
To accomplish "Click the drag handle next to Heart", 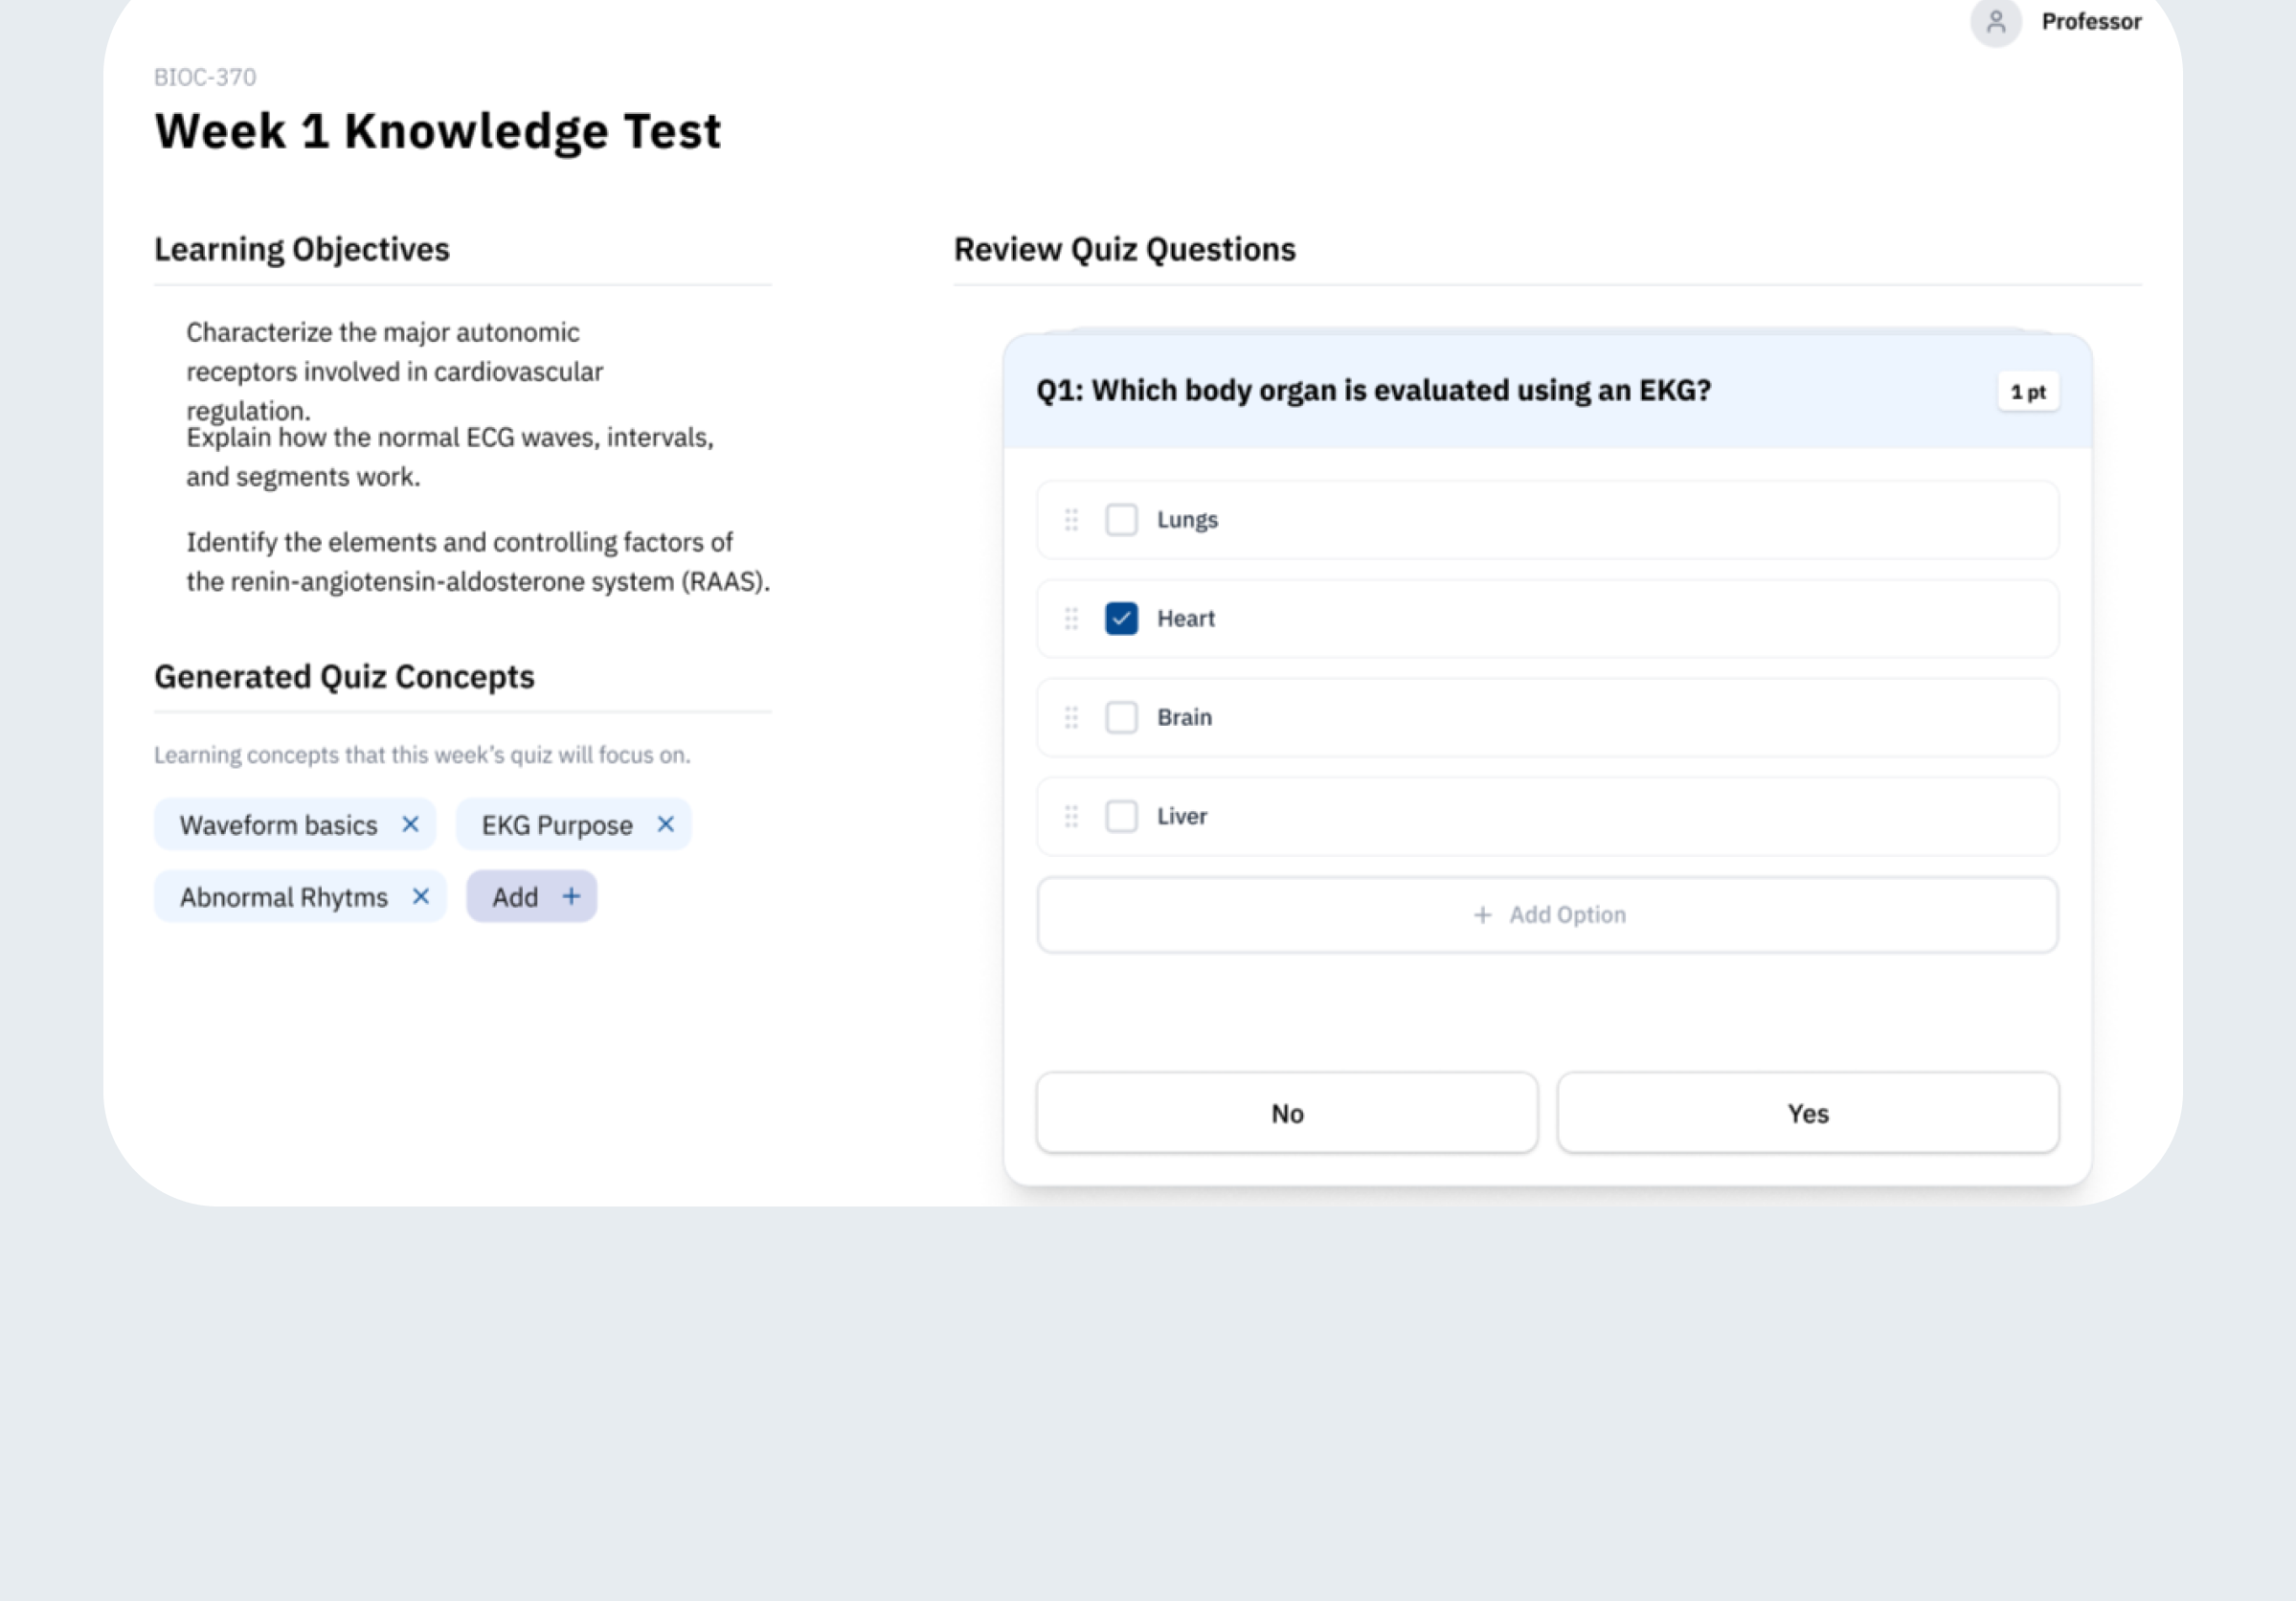I will point(1070,618).
